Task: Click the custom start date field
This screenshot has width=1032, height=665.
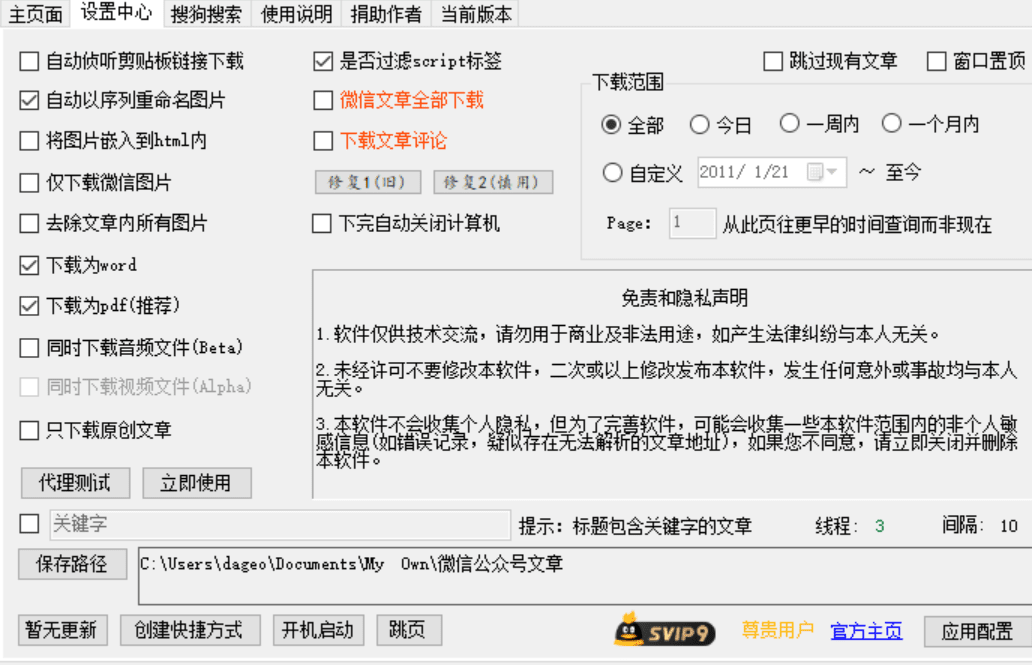Action: pos(771,173)
